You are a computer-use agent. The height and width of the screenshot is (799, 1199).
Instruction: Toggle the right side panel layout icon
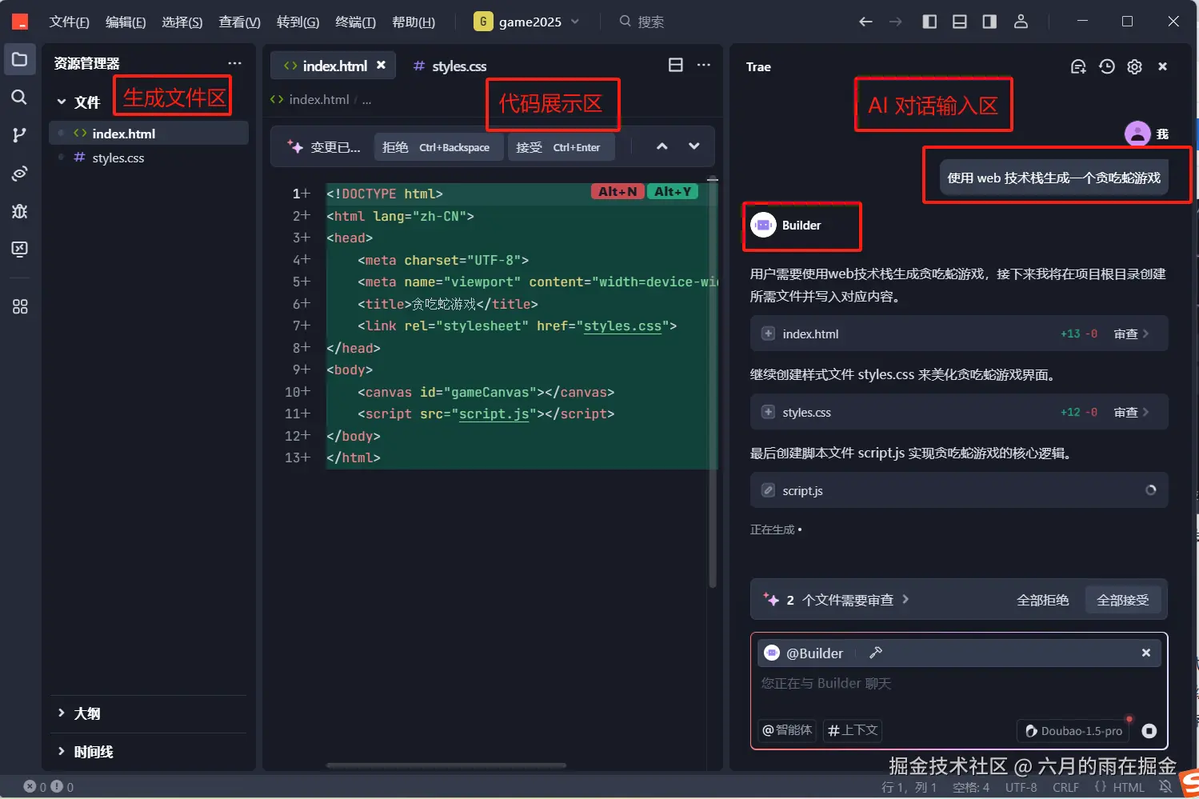(x=989, y=21)
